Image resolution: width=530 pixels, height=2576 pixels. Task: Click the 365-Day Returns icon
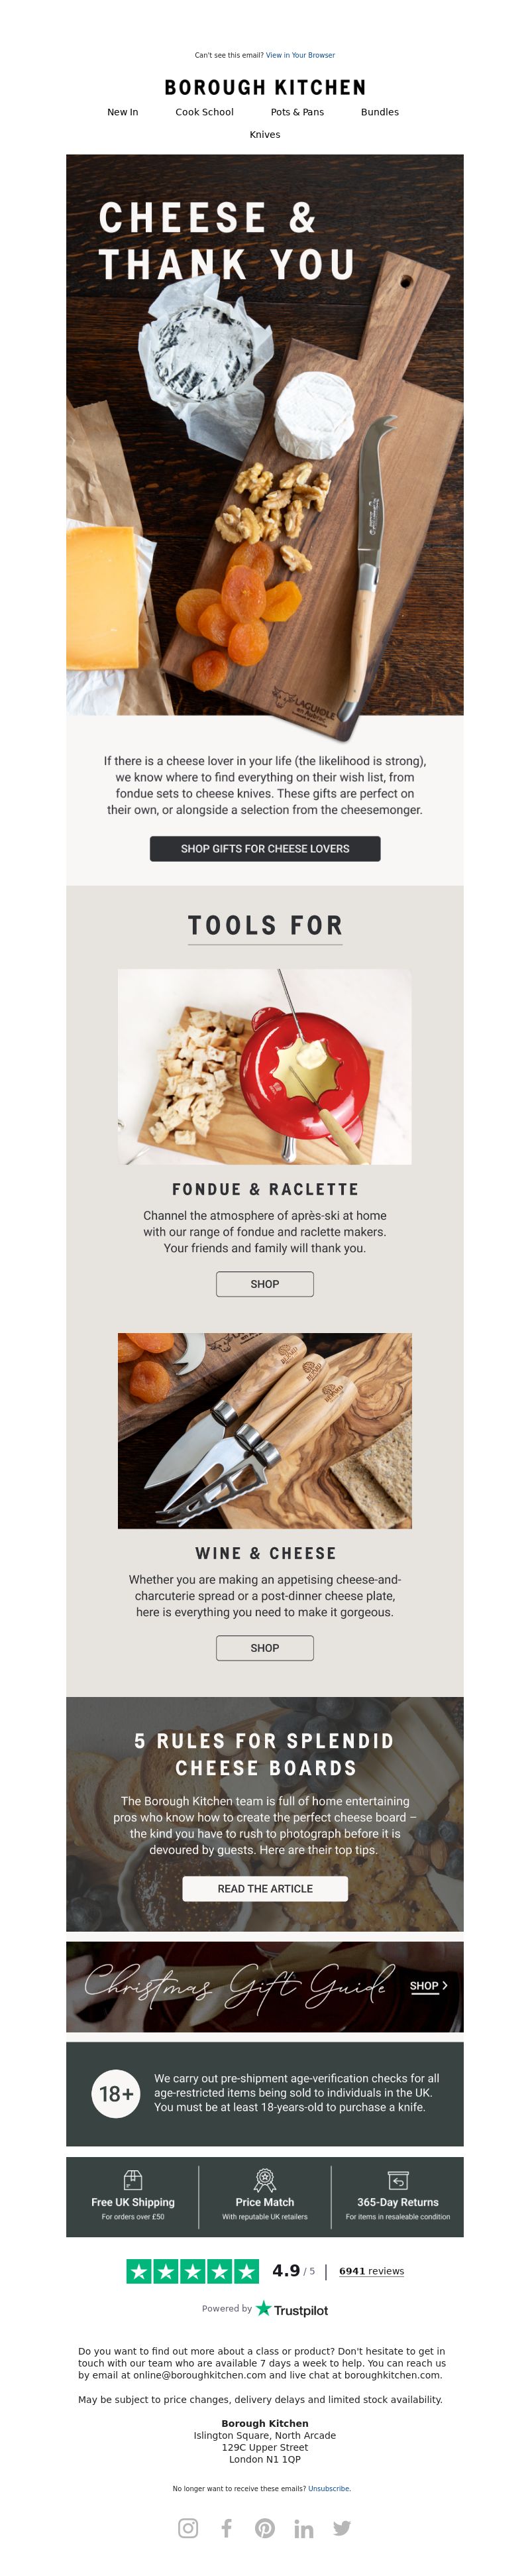click(398, 2180)
